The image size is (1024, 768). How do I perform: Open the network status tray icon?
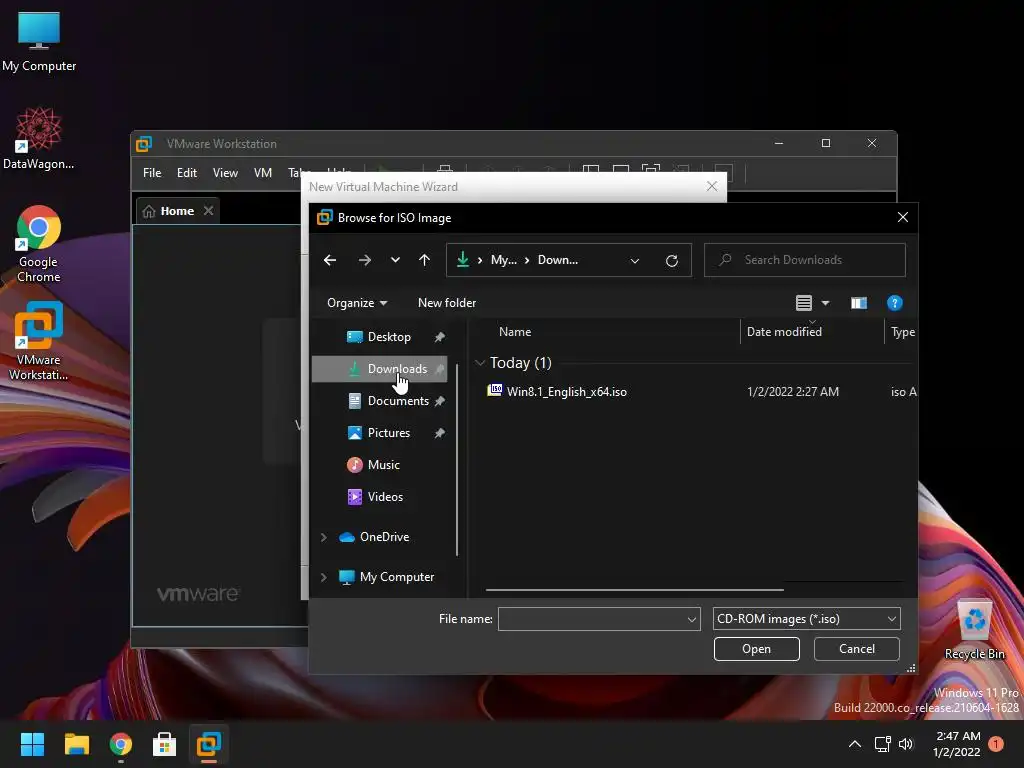[x=883, y=744]
